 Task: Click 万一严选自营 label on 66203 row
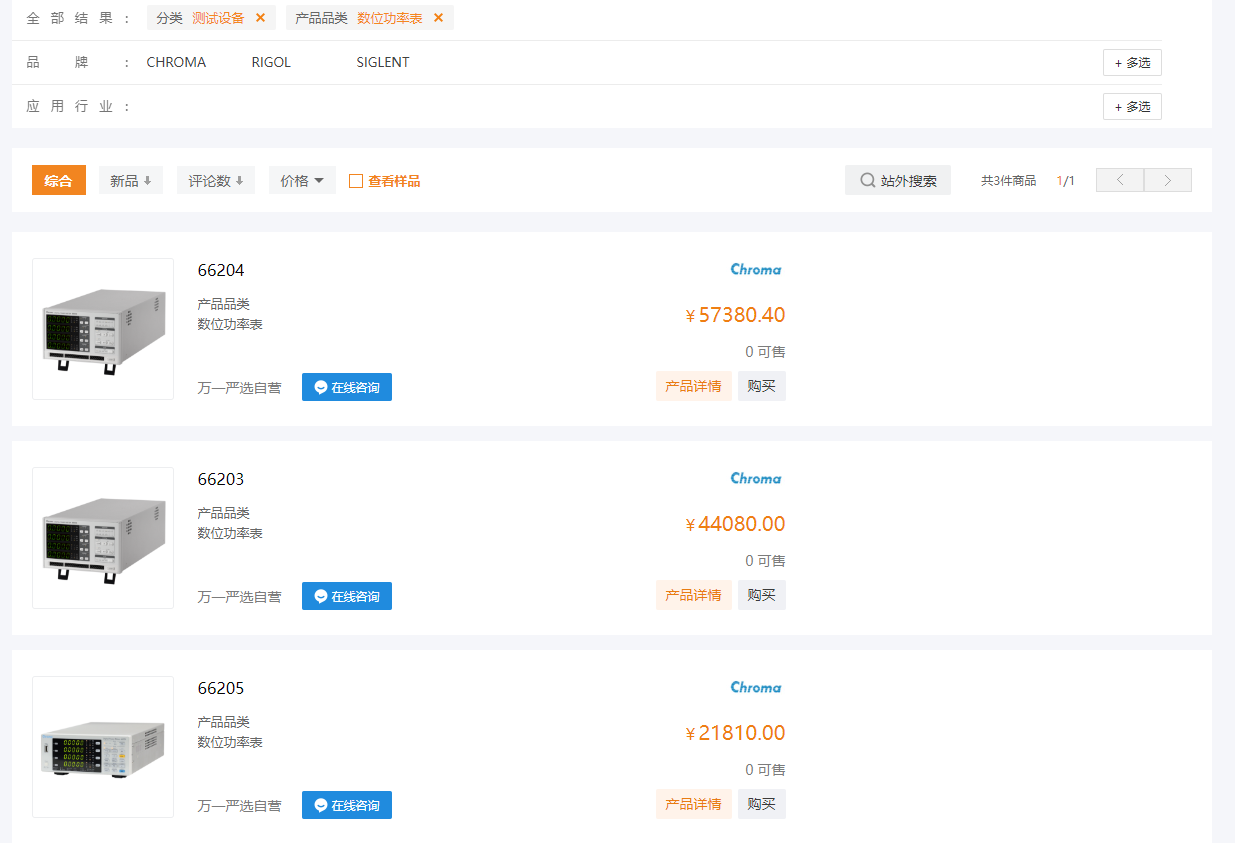(240, 597)
